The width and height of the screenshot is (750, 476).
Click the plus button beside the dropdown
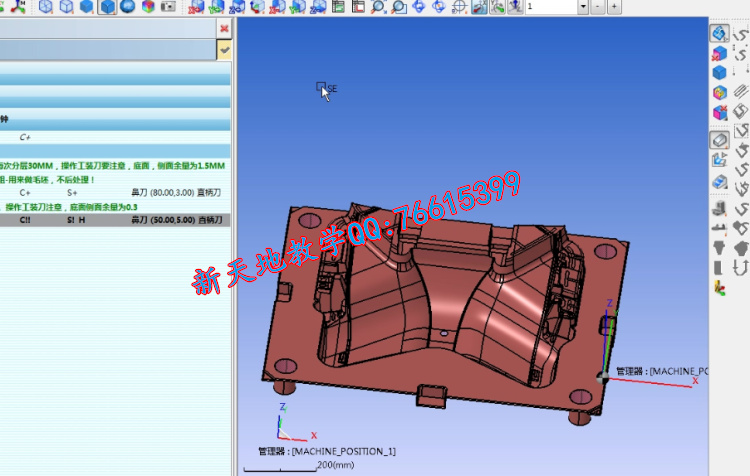[613, 7]
